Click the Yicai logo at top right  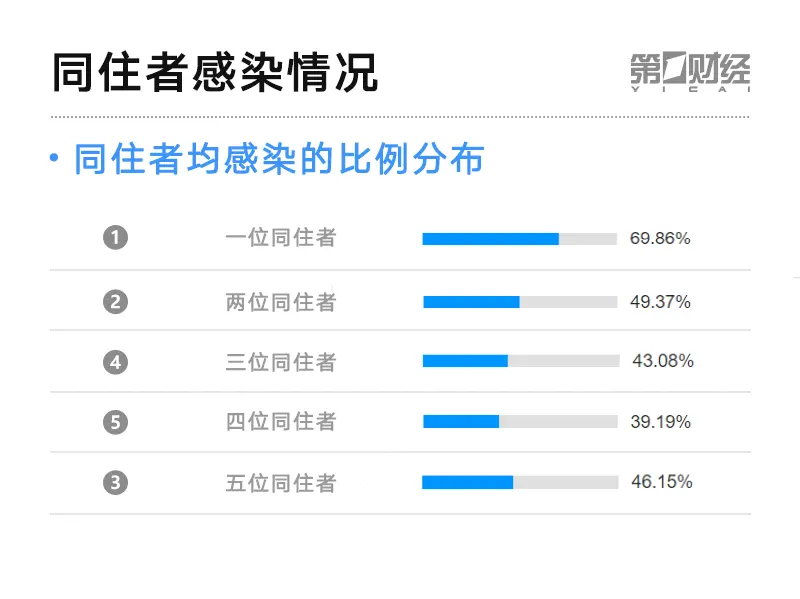click(x=689, y=70)
